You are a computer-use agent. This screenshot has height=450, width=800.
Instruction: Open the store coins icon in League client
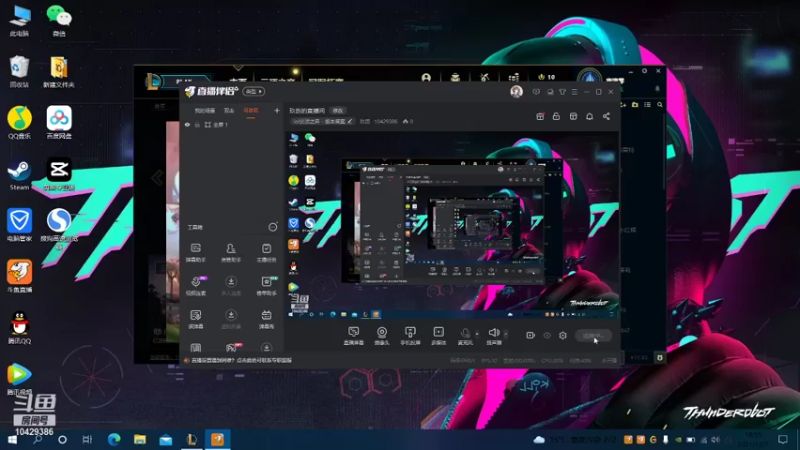(x=514, y=78)
